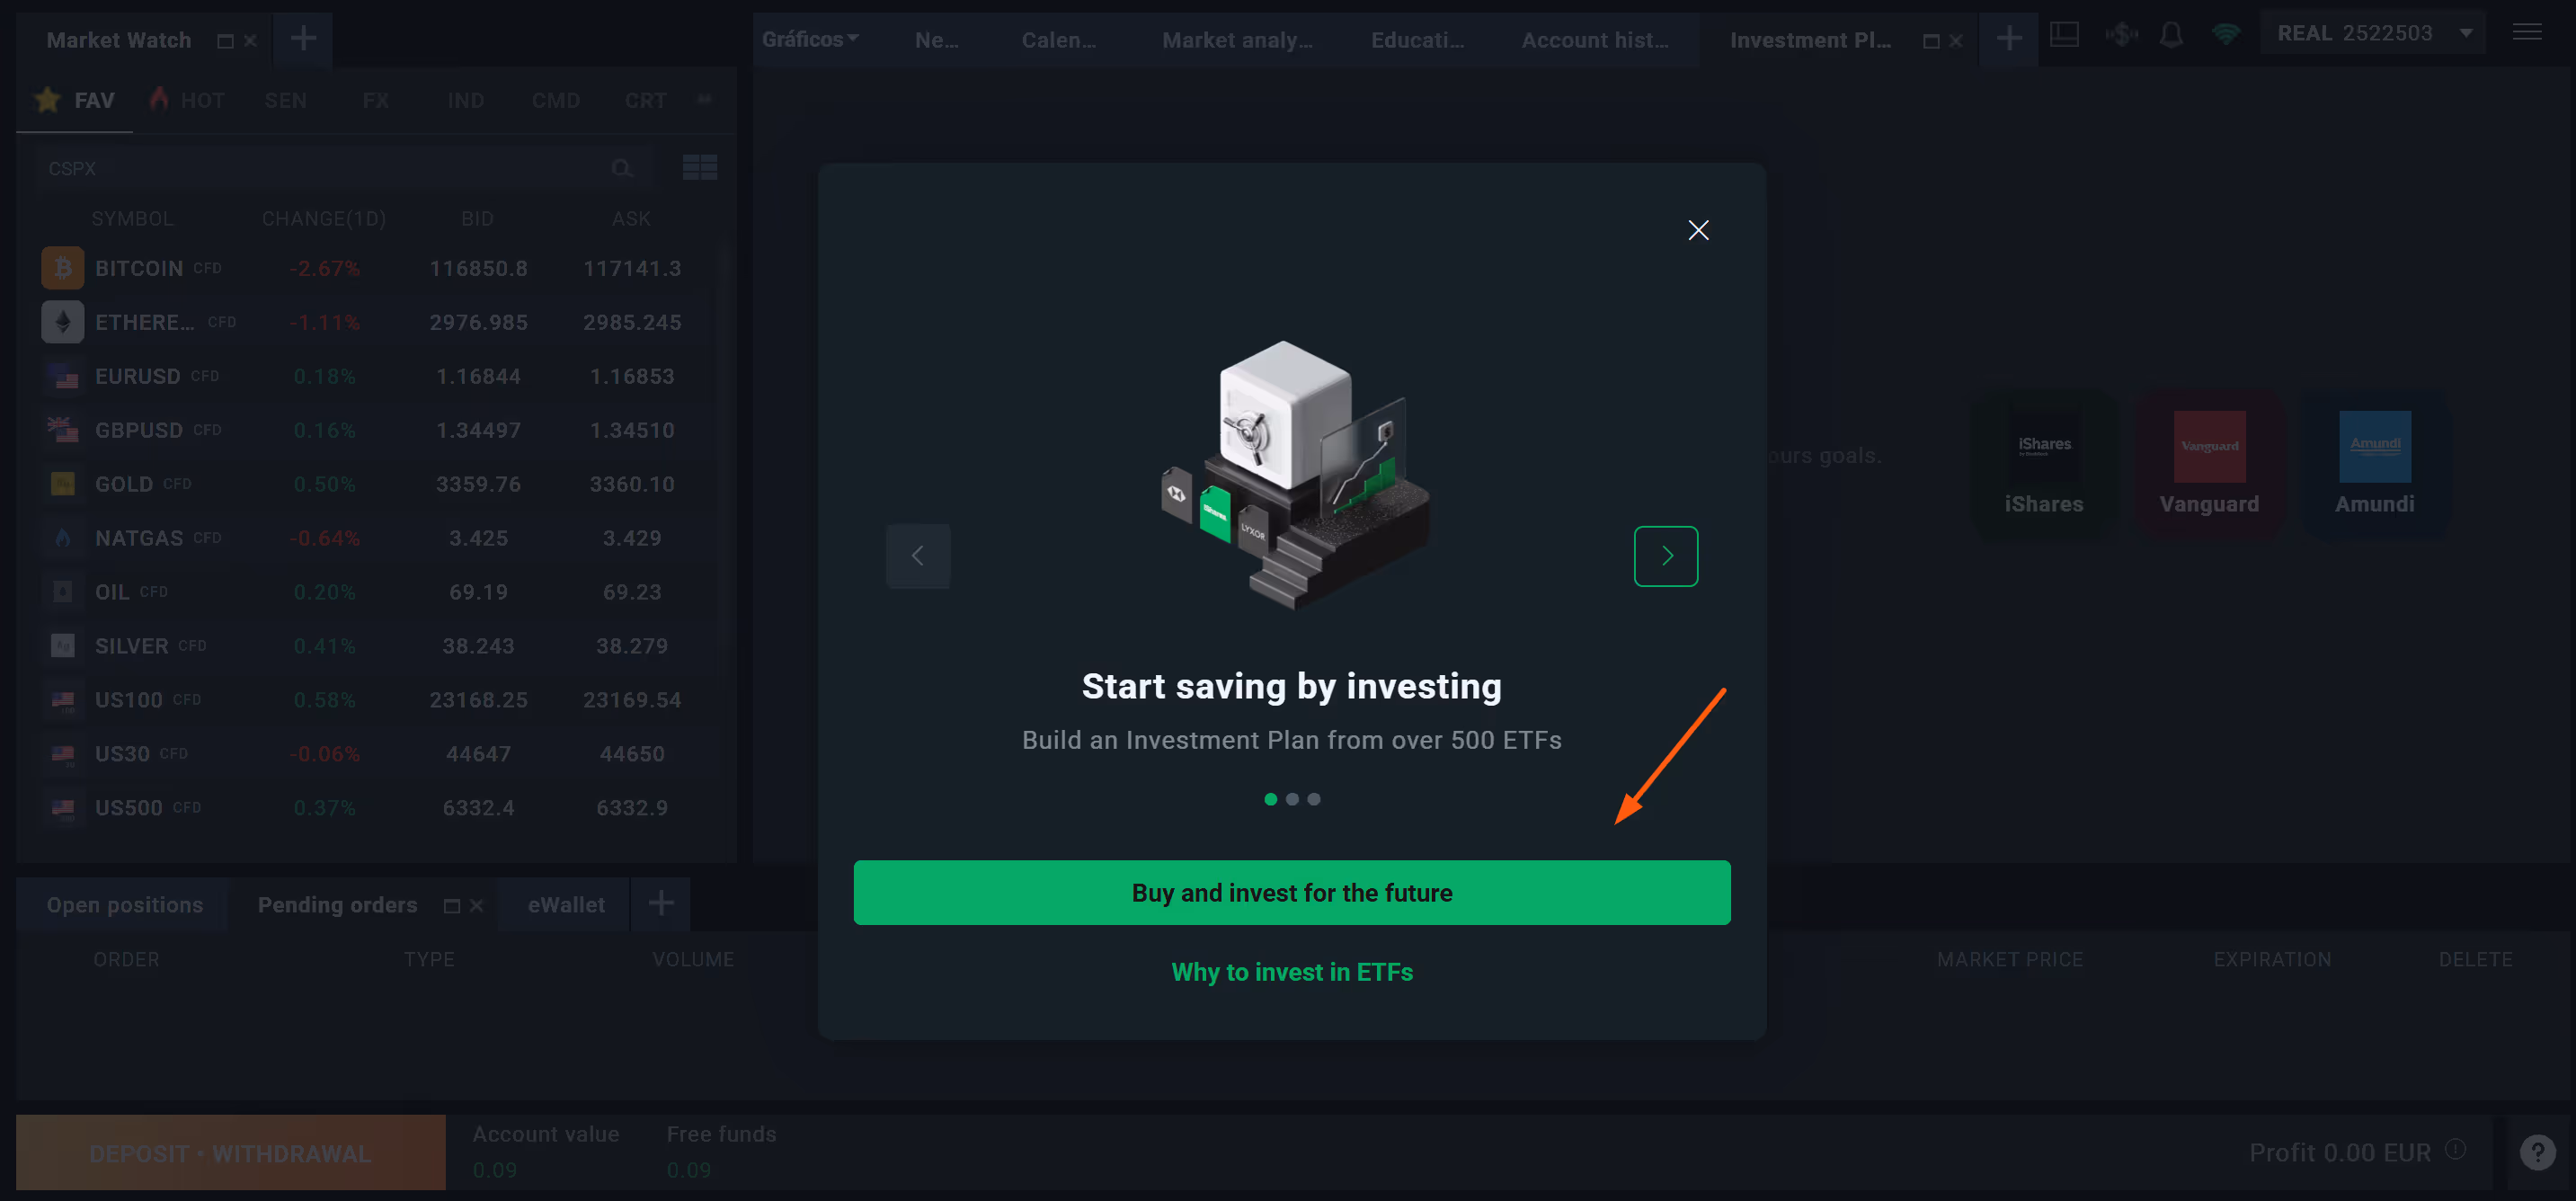Open the hamburger menu in top right

click(2527, 33)
